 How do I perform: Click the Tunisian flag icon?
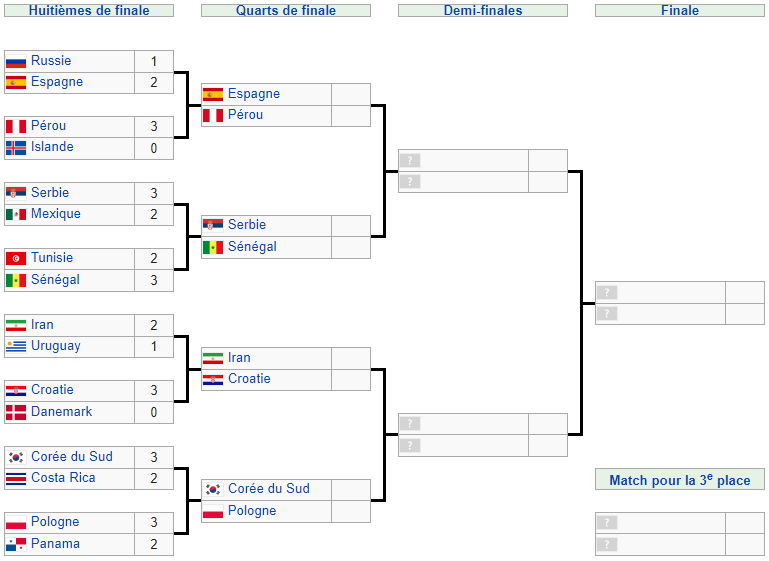click(x=16, y=258)
